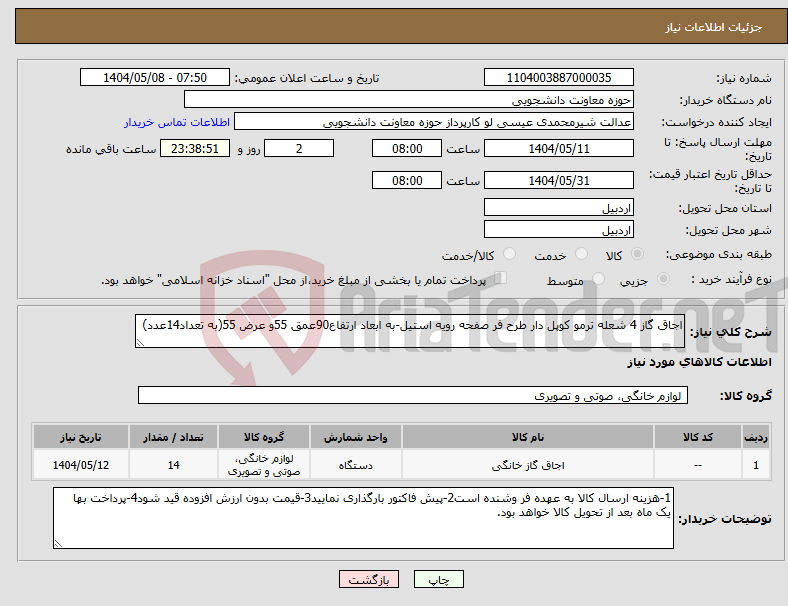Click the section title اطلاعات کالاهای مورد نیاز

pos(699,362)
